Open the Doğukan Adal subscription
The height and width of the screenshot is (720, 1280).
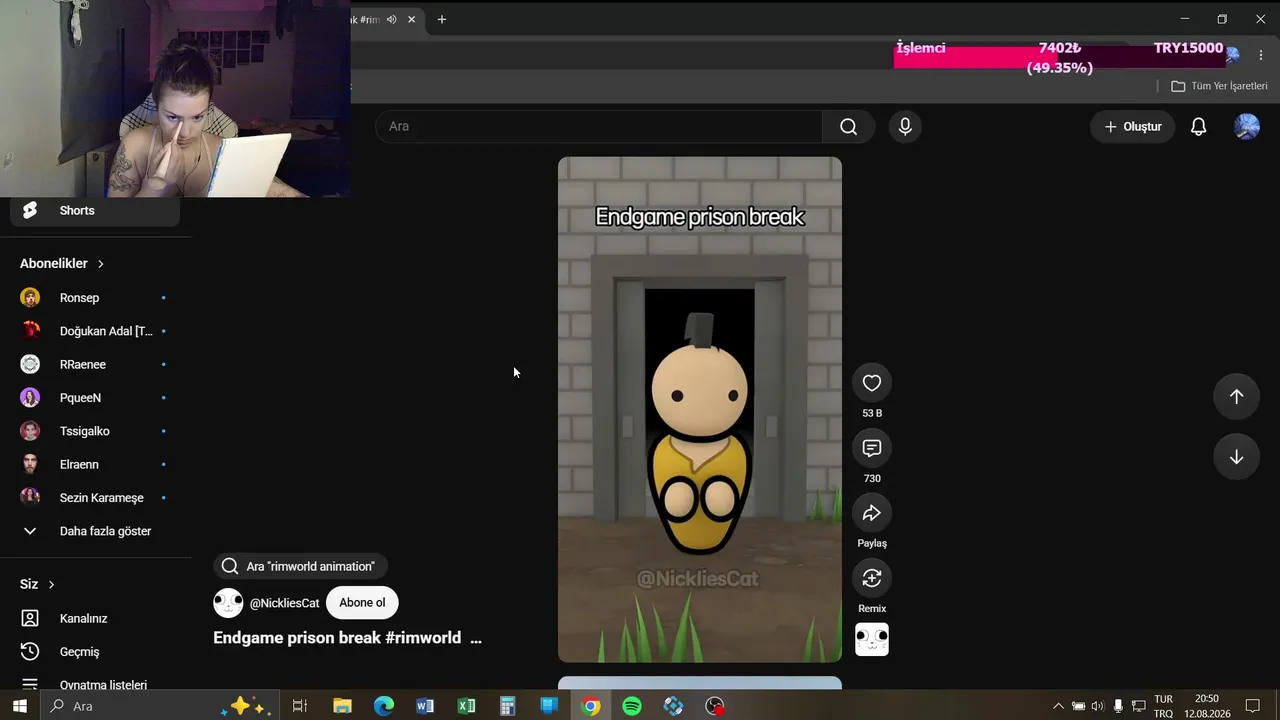point(95,331)
